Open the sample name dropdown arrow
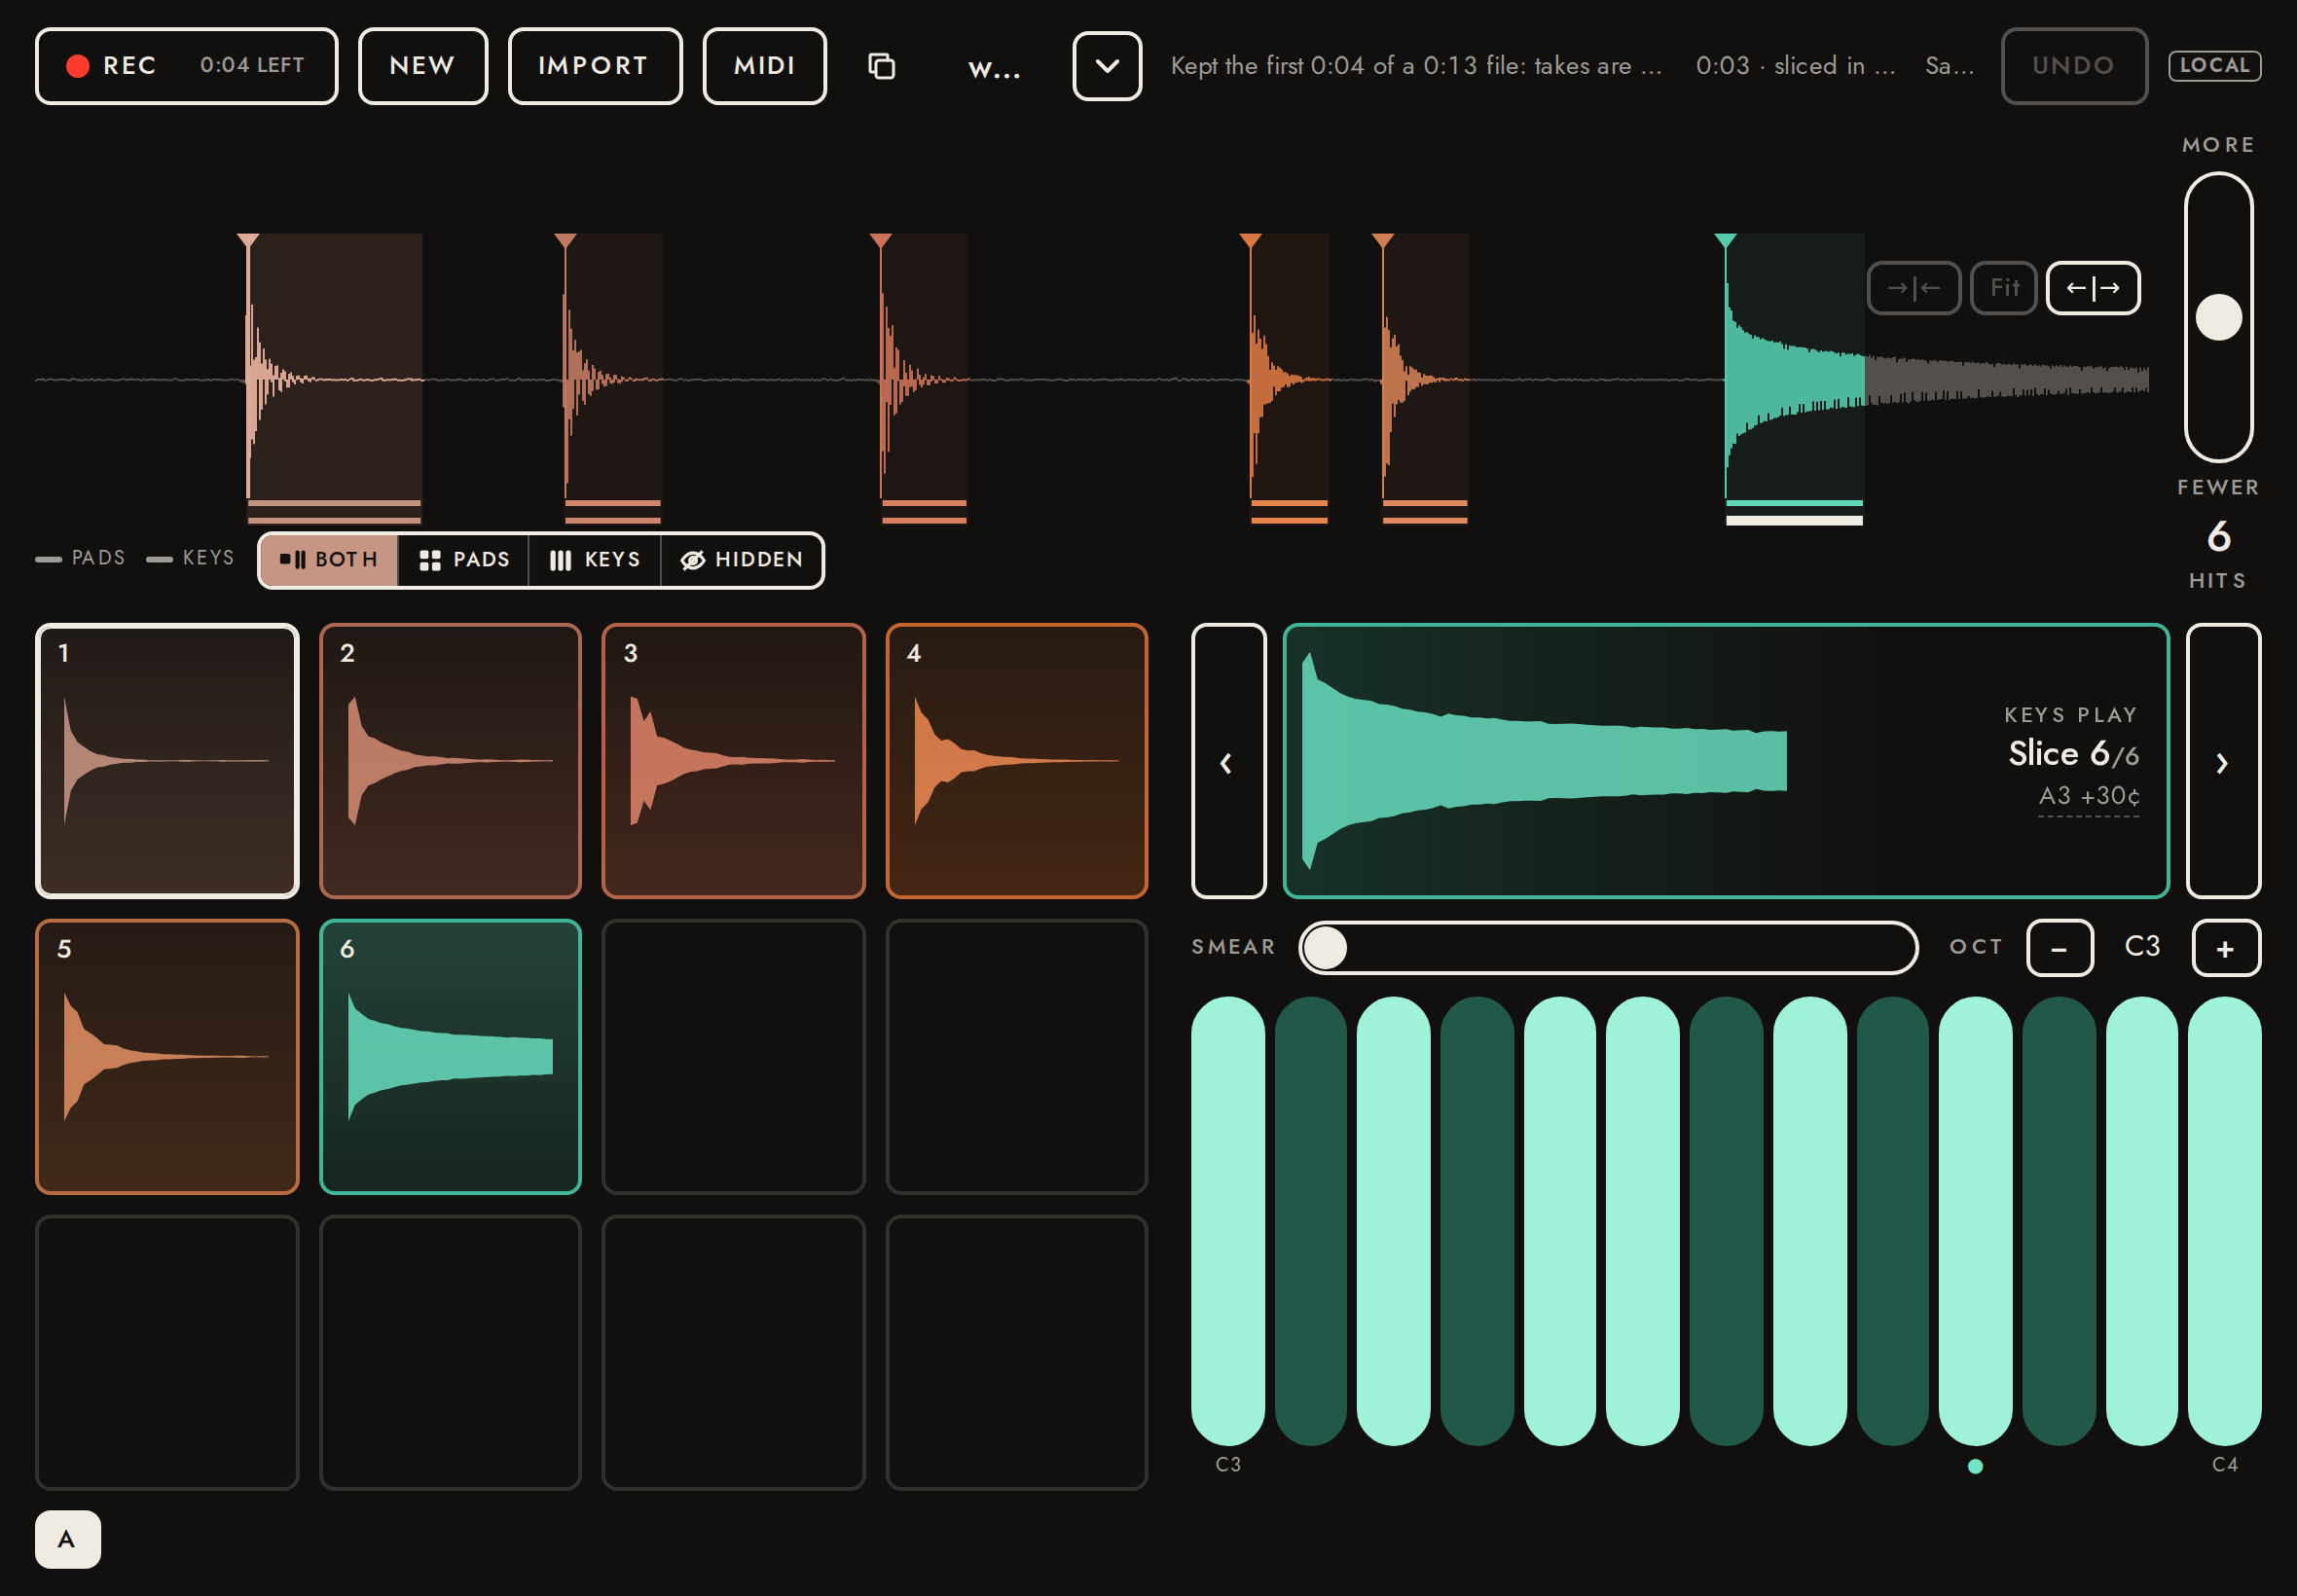 [x=1107, y=66]
